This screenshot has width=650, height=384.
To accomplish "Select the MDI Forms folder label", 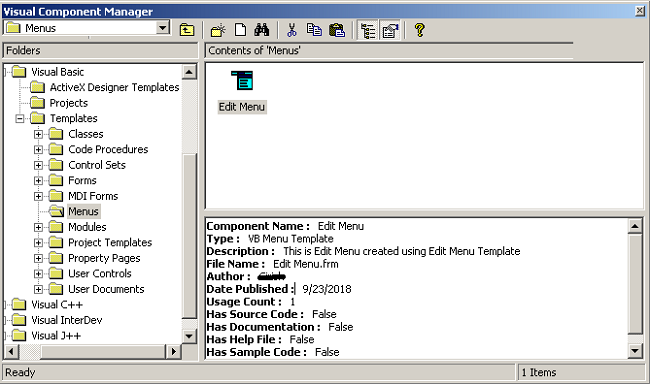I will 93,196.
